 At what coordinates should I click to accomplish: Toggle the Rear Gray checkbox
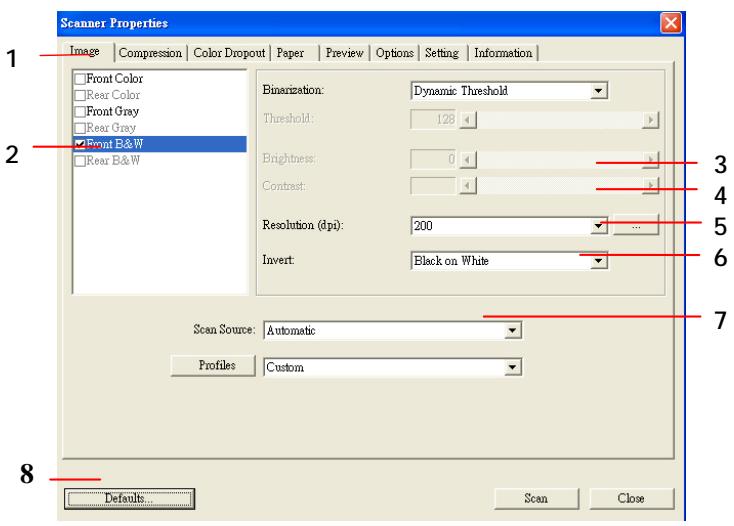(80, 128)
